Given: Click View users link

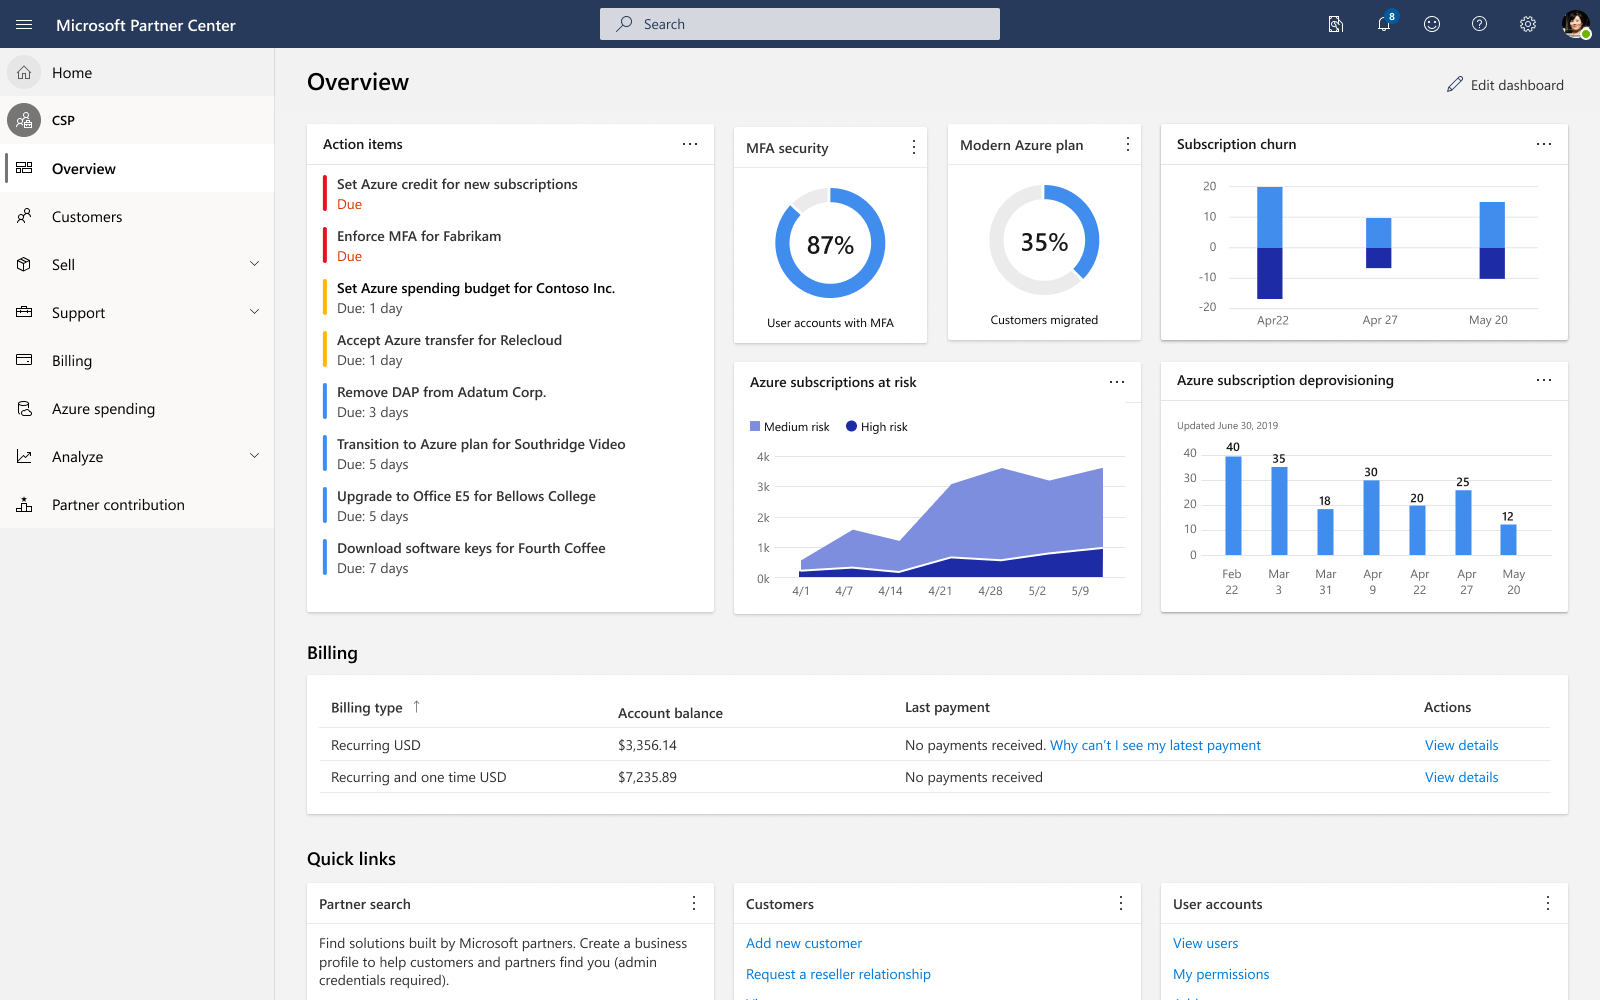Looking at the screenshot, I should click(x=1205, y=943).
